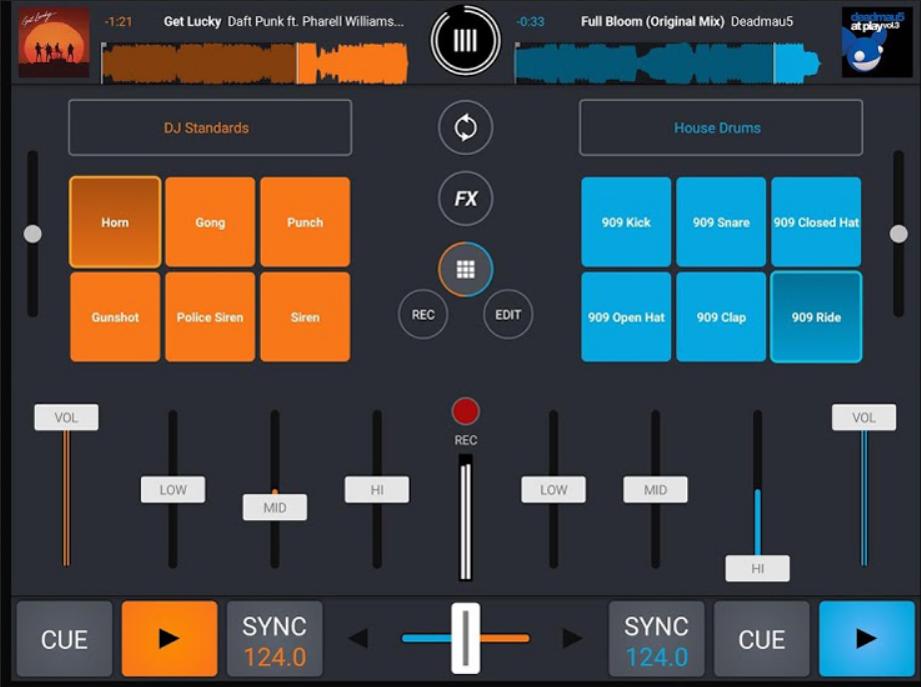The image size is (921, 687).
Task: Open the Get Lucky album artwork
Action: tap(54, 42)
